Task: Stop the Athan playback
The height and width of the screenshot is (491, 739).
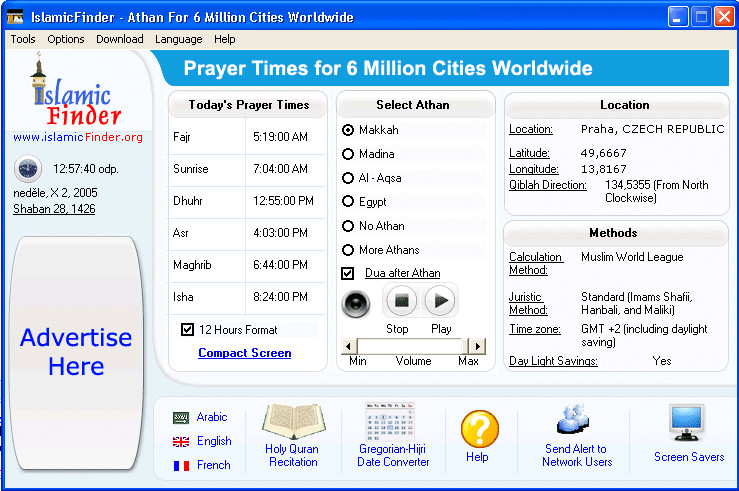Action: 402,301
